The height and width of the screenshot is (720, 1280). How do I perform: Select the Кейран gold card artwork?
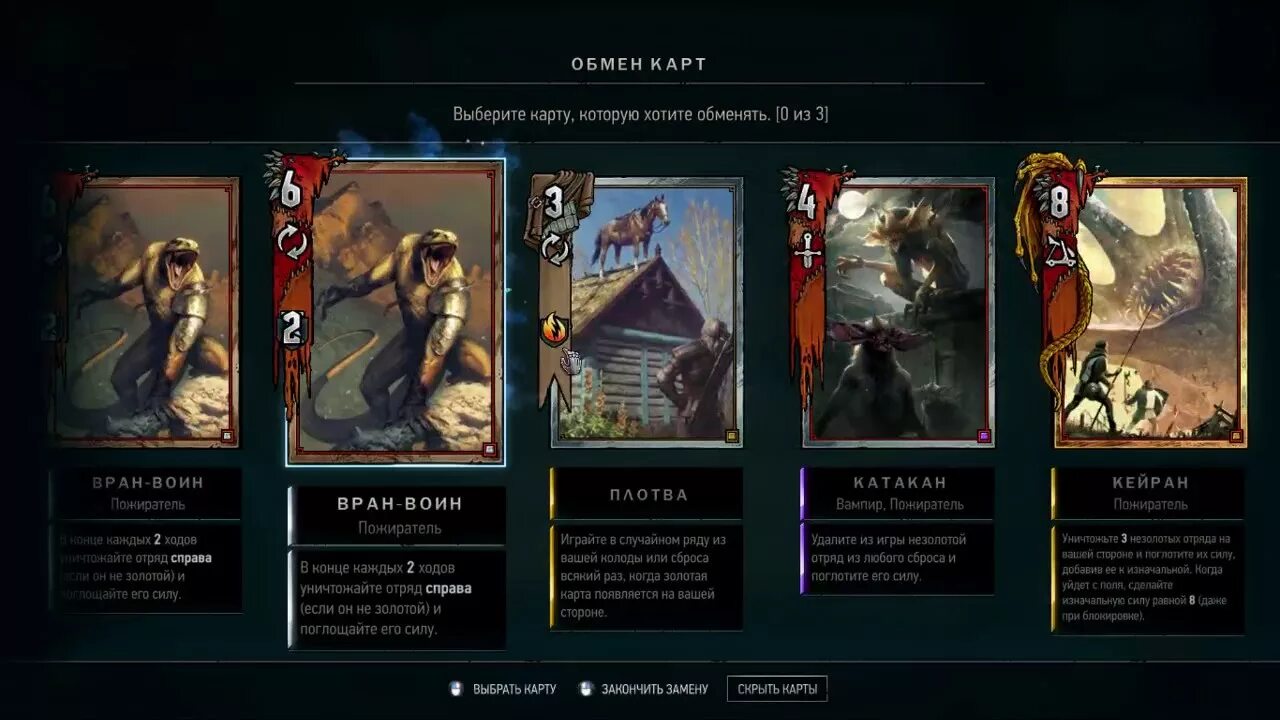1150,311
